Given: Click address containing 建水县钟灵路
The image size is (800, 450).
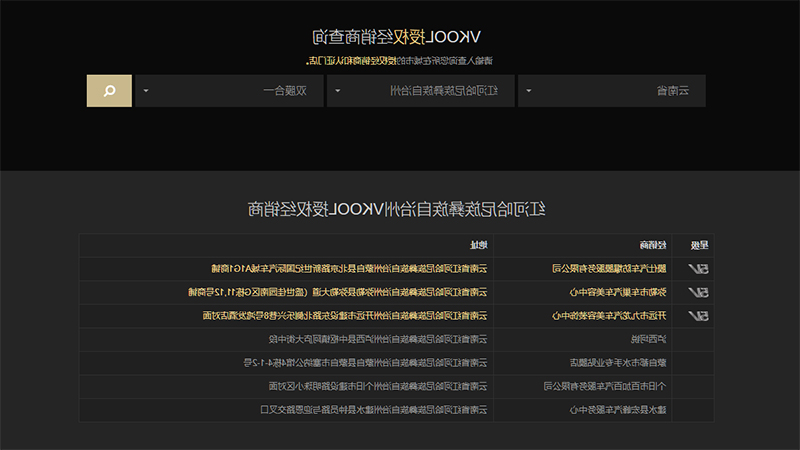Looking at the screenshot, I should coord(373,410).
